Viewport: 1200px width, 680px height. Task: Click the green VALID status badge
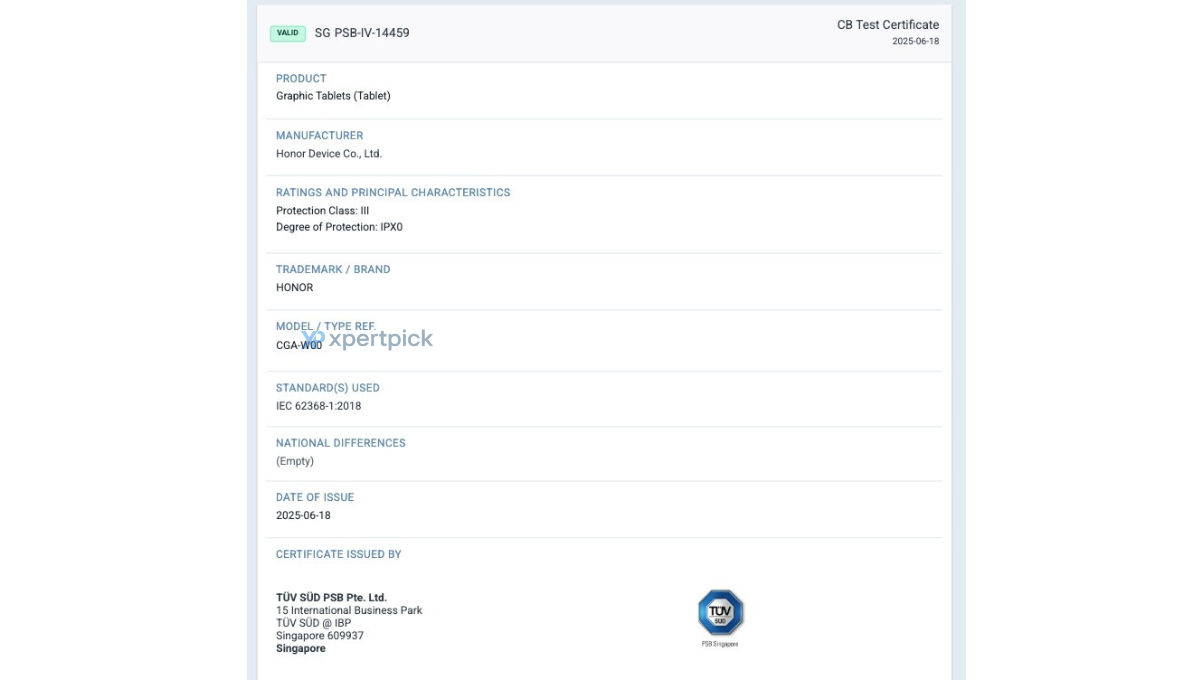tap(288, 33)
